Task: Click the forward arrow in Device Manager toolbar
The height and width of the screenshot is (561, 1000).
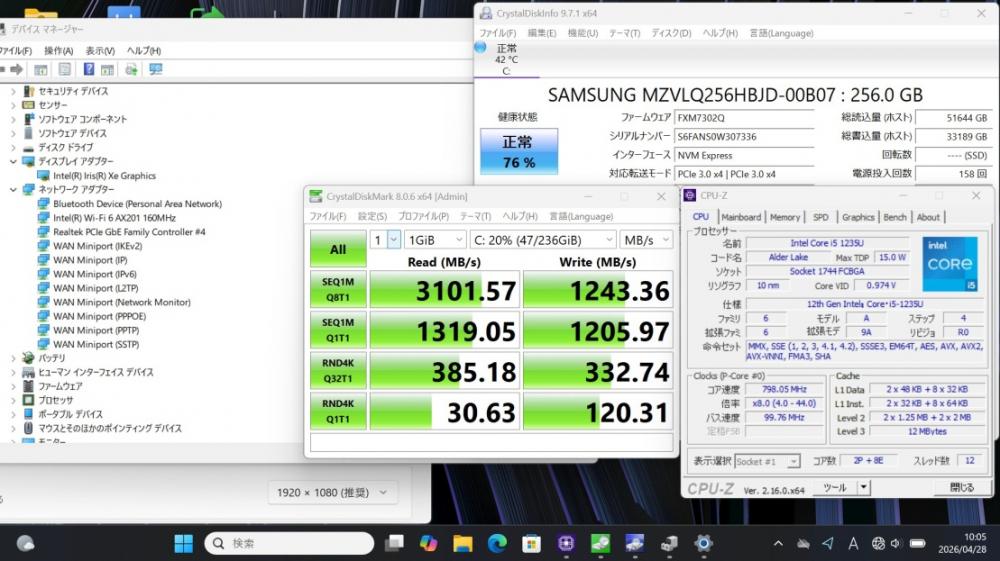Action: (x=17, y=69)
